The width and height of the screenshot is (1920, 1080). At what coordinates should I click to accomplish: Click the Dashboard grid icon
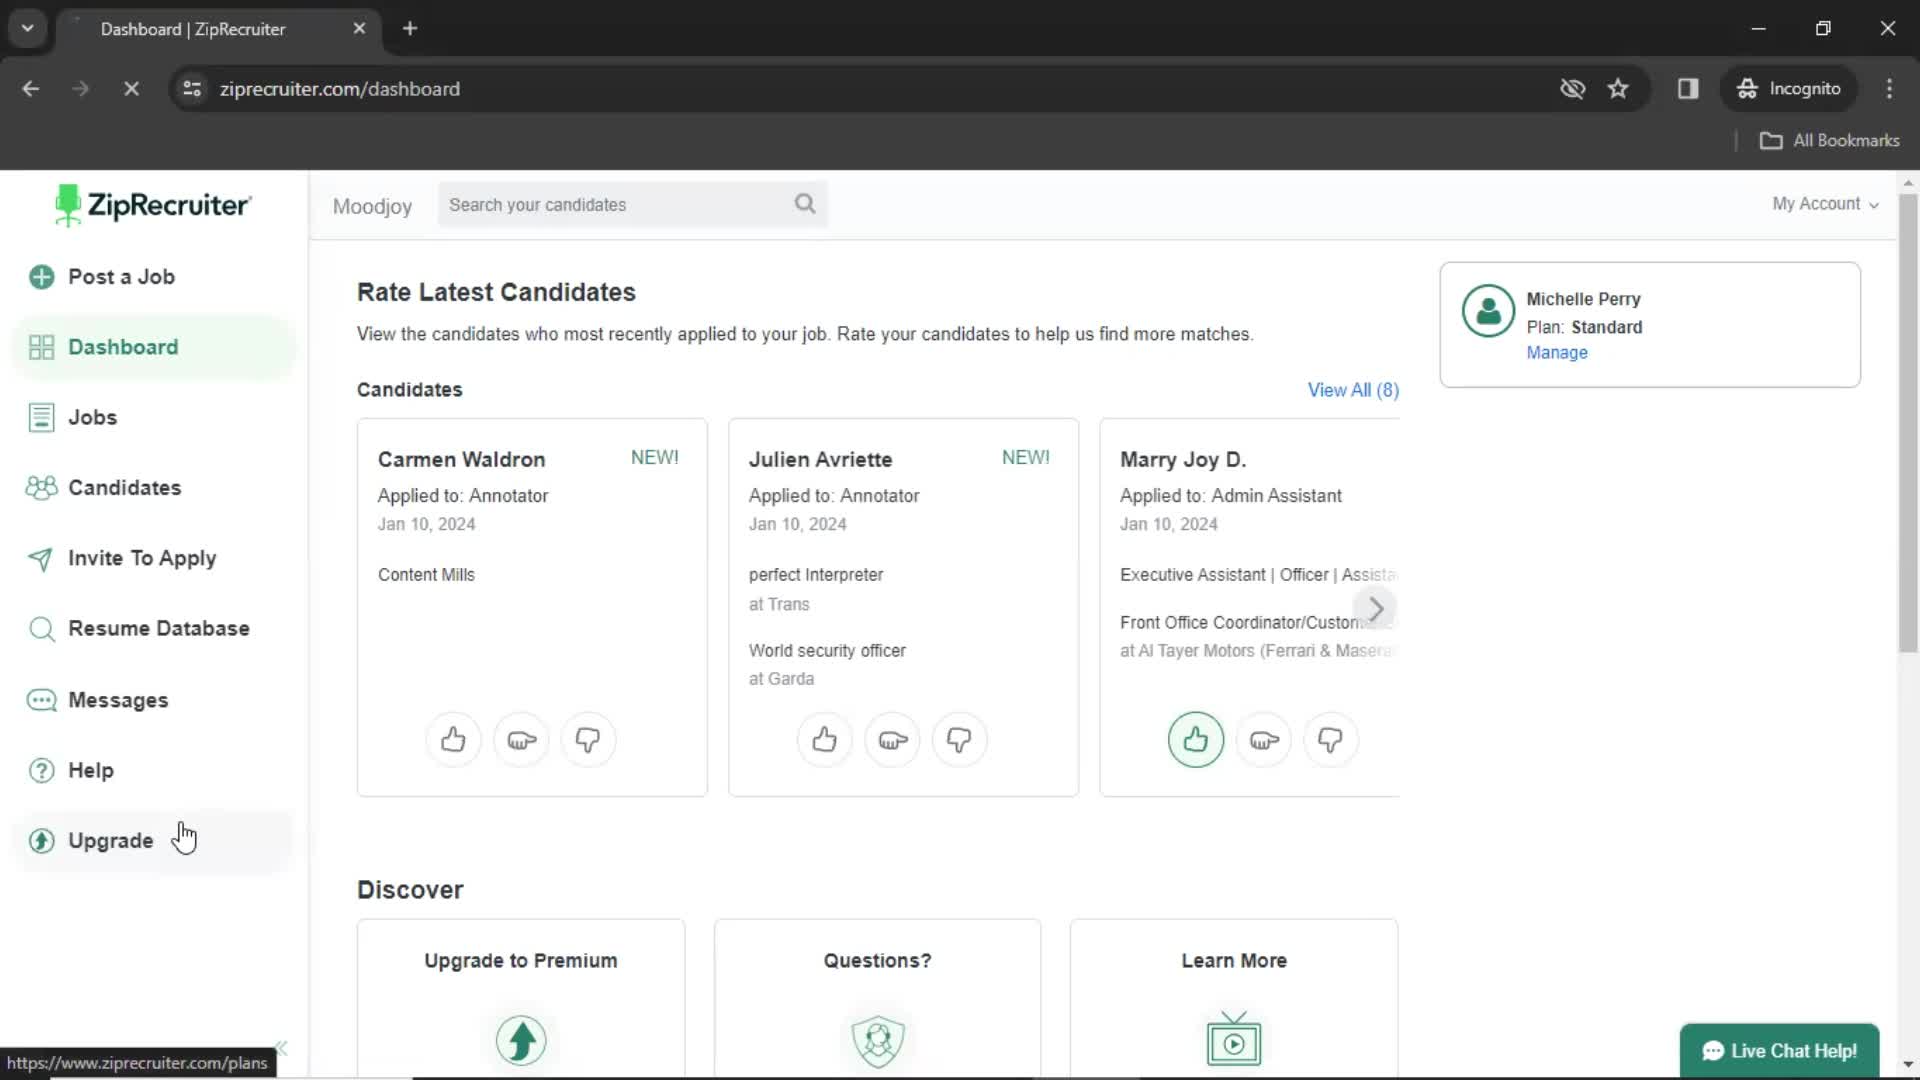pyautogui.click(x=40, y=347)
